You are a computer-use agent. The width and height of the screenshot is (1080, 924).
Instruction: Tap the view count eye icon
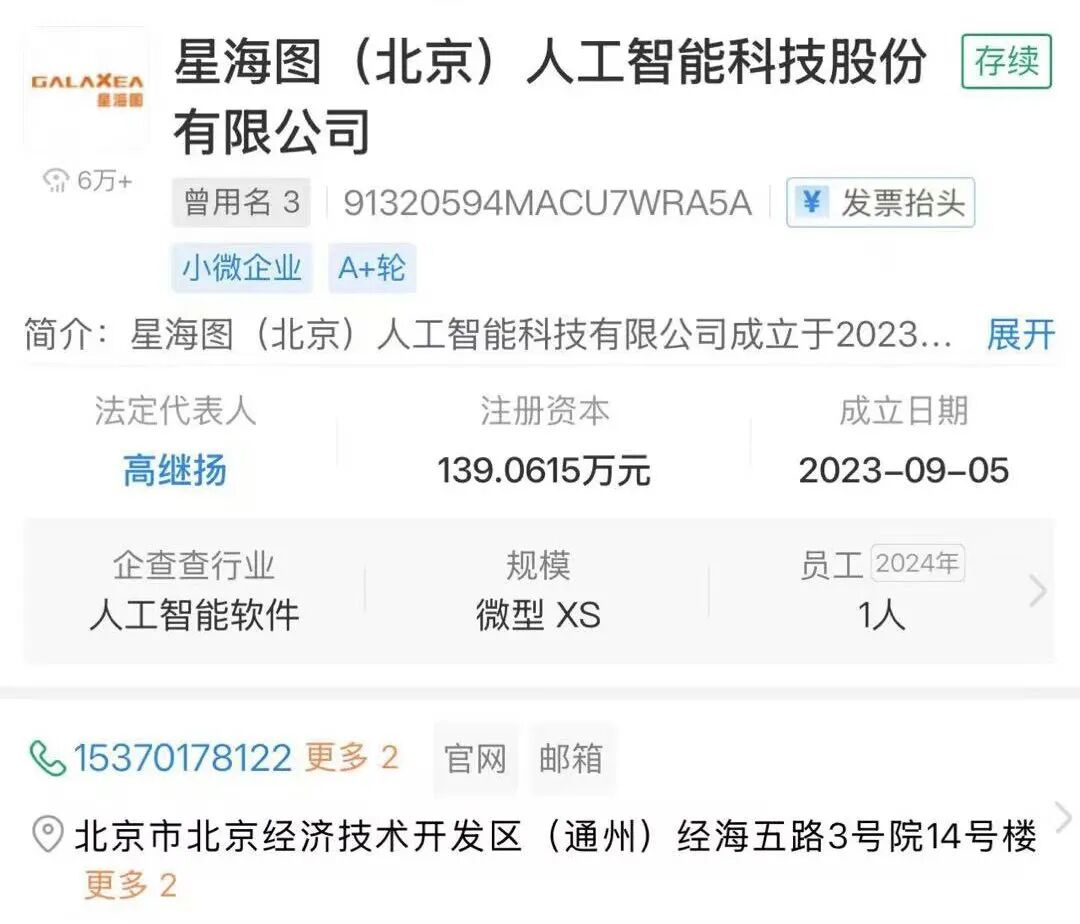click(x=56, y=180)
